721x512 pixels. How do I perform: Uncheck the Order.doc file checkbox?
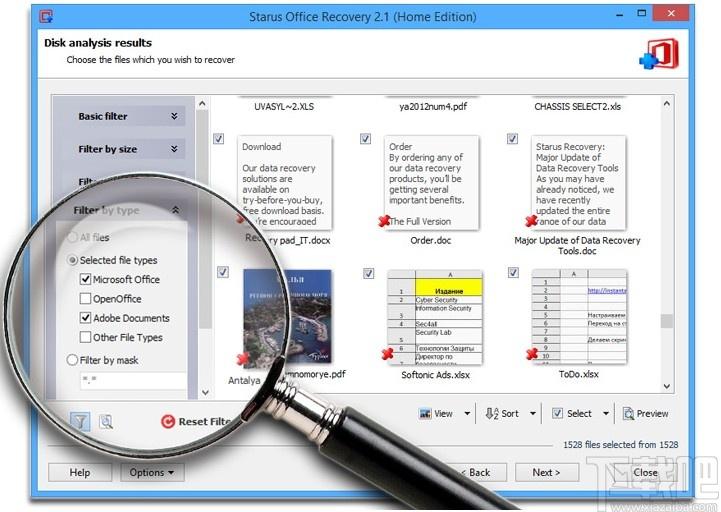[365, 138]
